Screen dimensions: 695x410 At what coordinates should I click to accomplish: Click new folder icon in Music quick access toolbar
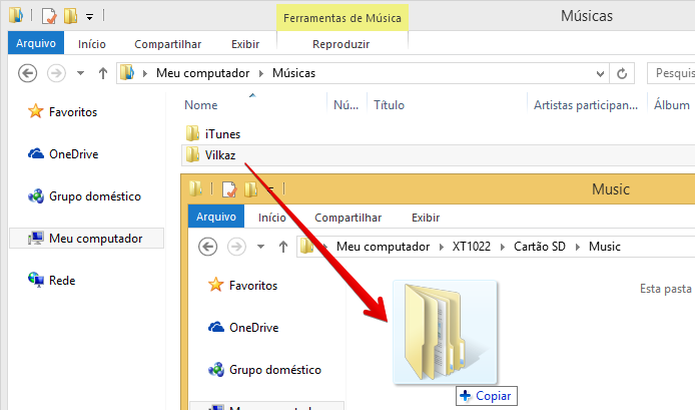(x=250, y=190)
